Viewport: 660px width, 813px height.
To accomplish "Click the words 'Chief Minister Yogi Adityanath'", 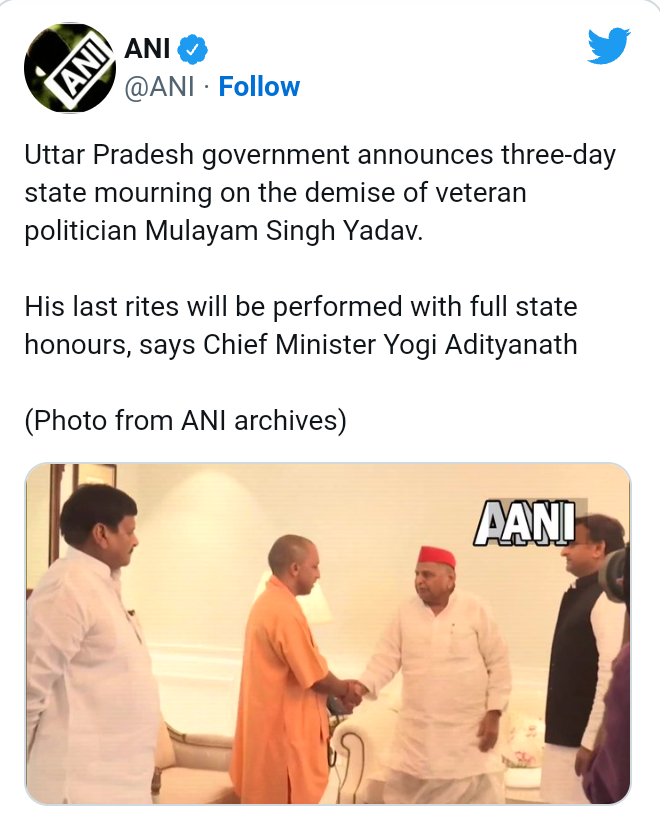I will (x=390, y=345).
